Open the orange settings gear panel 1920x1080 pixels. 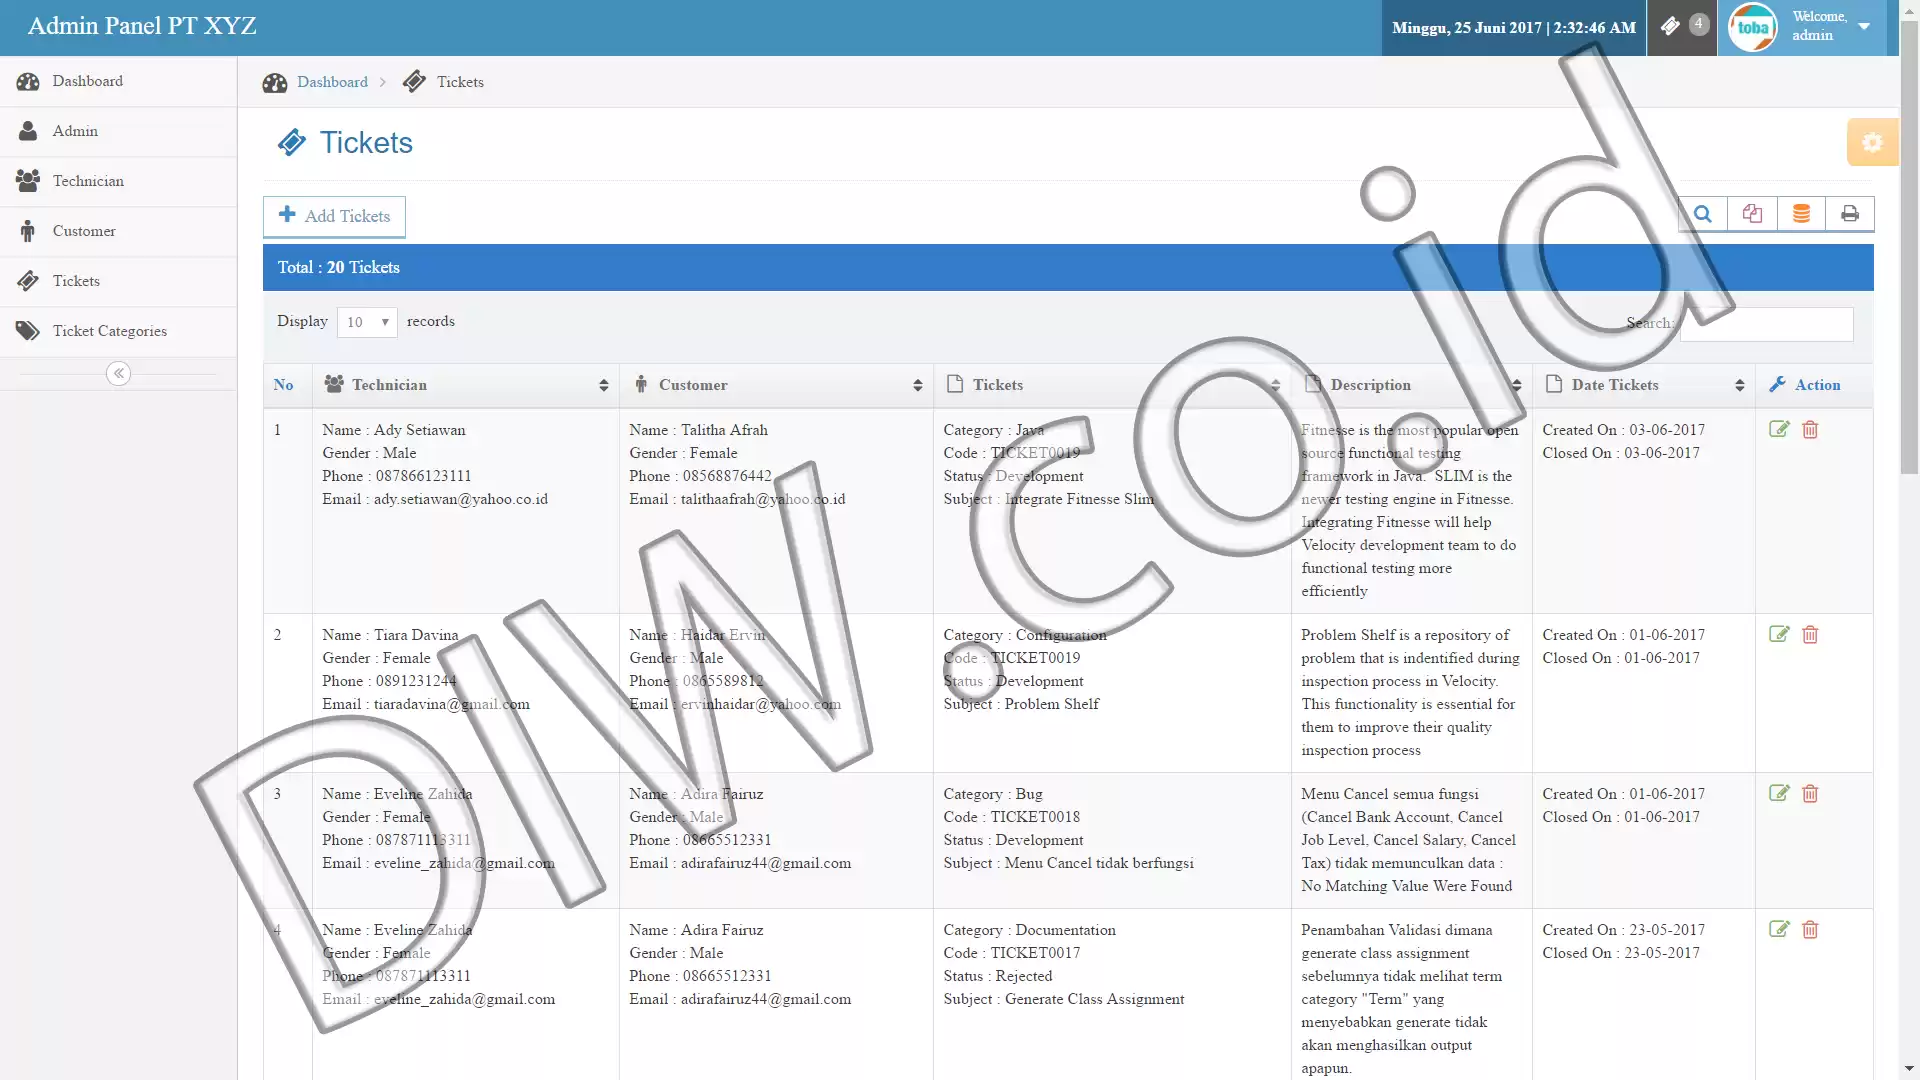click(1872, 142)
